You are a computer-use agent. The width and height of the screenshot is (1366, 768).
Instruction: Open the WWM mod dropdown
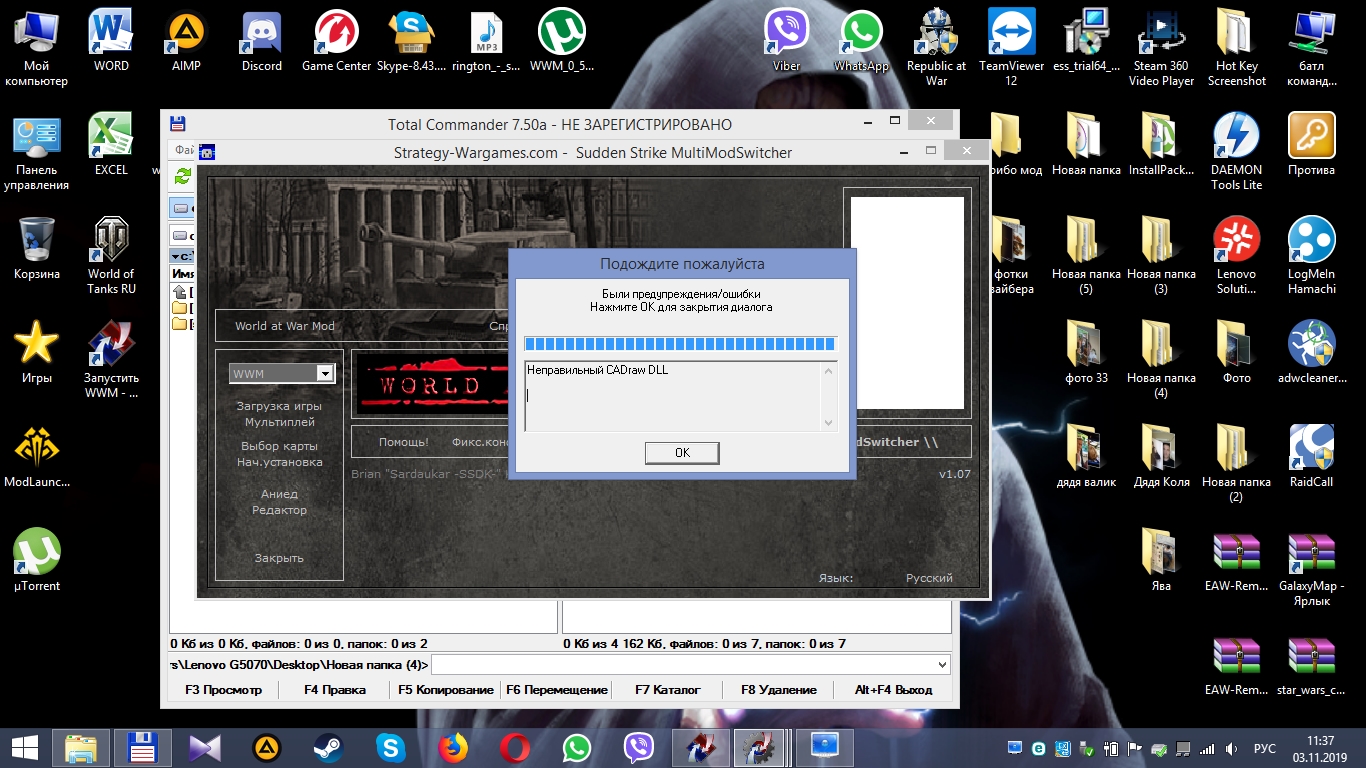[324, 373]
